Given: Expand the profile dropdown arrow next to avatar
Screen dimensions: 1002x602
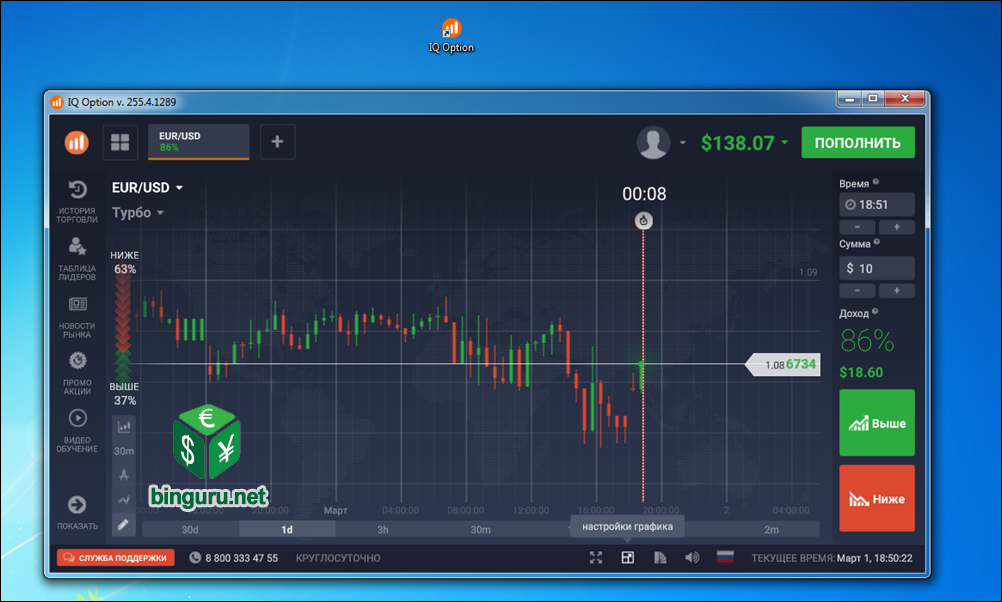Looking at the screenshot, I should tap(682, 143).
